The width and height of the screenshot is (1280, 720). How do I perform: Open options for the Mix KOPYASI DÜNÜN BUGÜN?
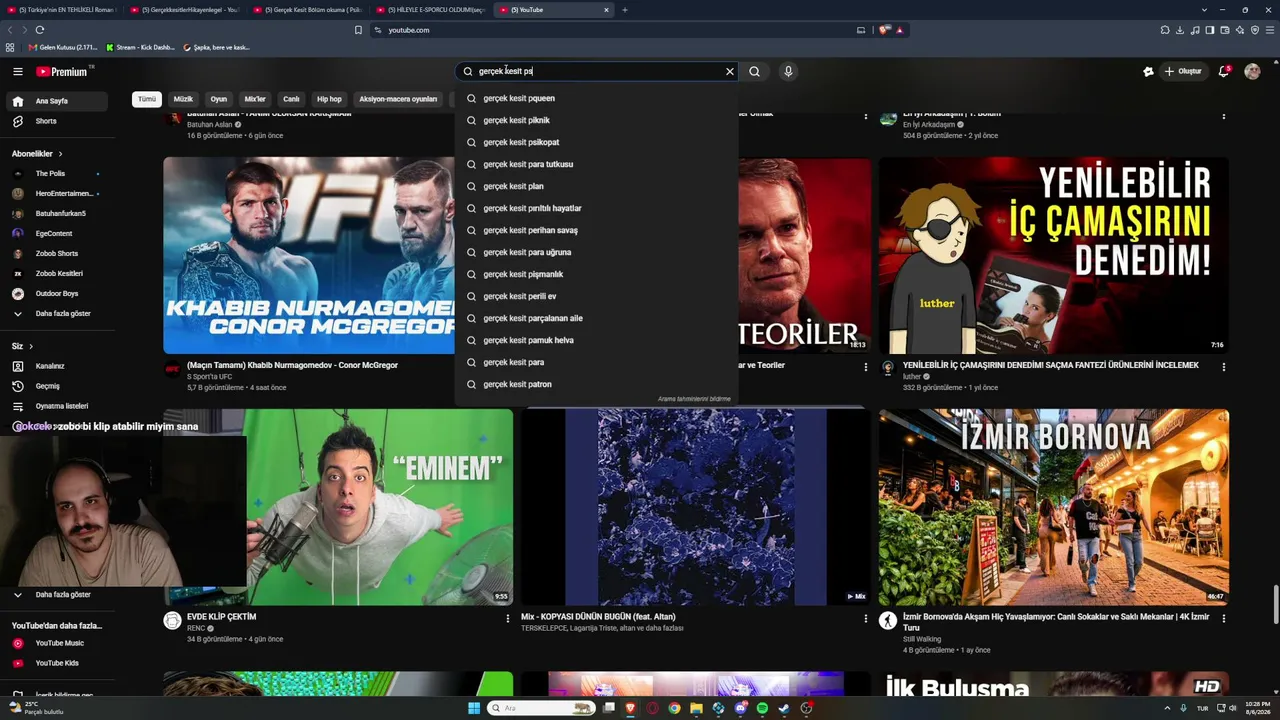[x=865, y=619]
